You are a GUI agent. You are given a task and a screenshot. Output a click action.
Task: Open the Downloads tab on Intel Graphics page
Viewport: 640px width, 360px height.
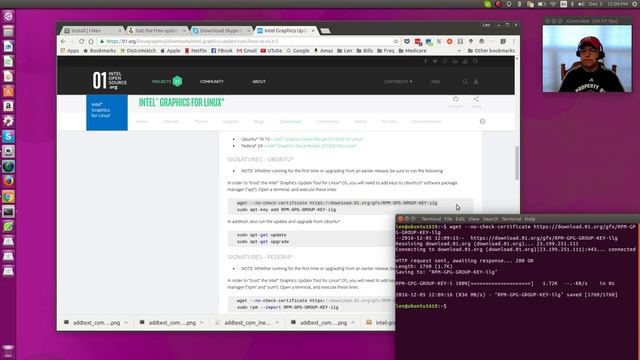[290, 122]
